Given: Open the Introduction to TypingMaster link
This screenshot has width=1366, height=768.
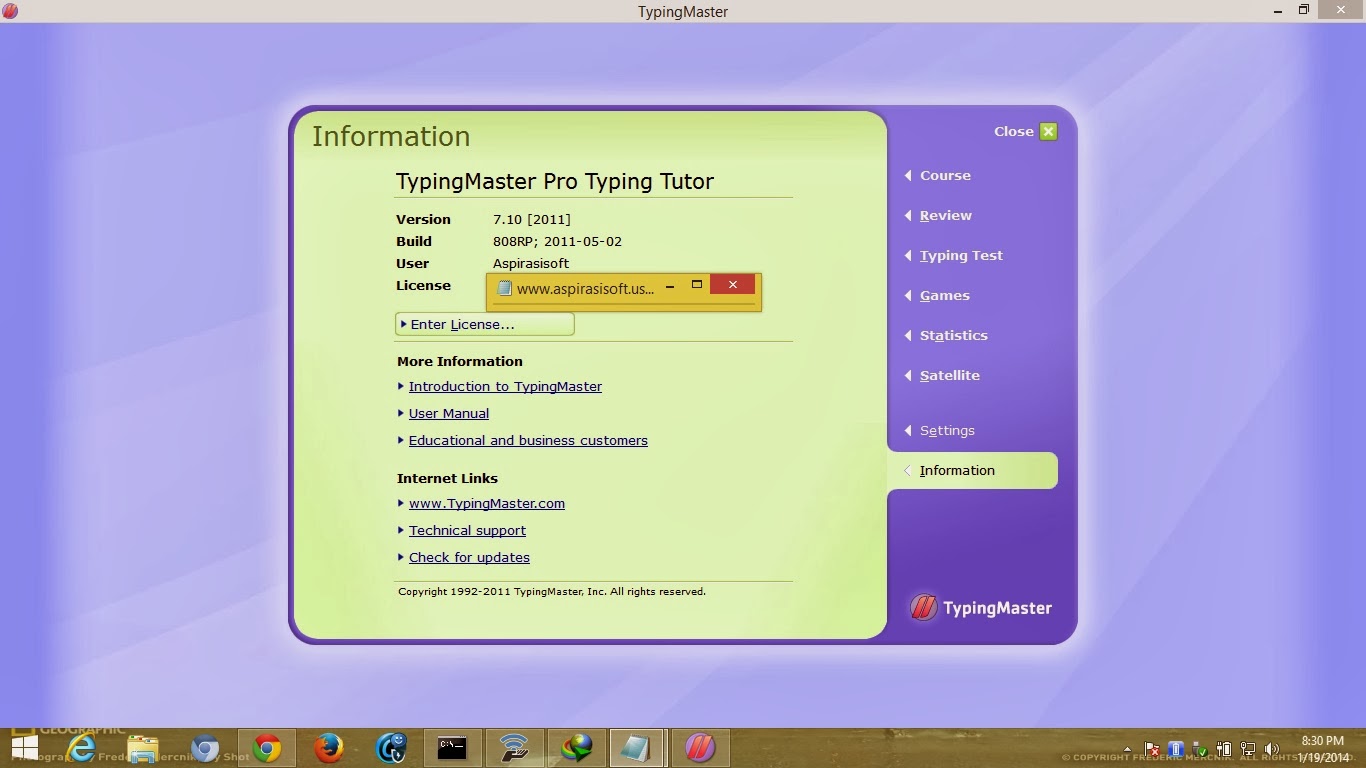Looking at the screenshot, I should pos(505,386).
